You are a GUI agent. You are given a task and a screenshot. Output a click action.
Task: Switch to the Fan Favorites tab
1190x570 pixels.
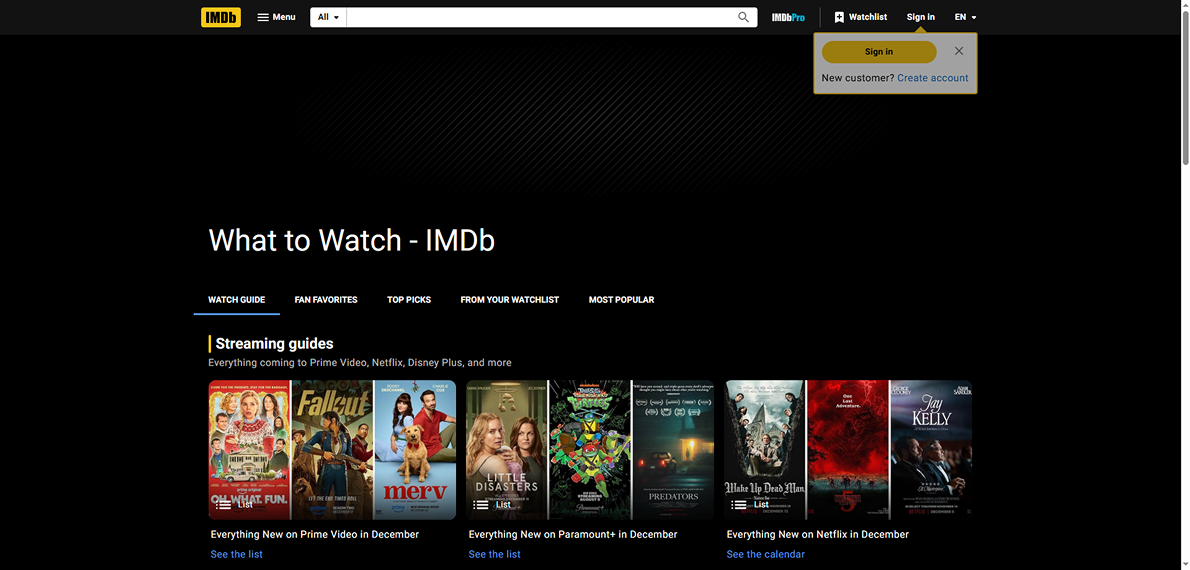click(326, 300)
